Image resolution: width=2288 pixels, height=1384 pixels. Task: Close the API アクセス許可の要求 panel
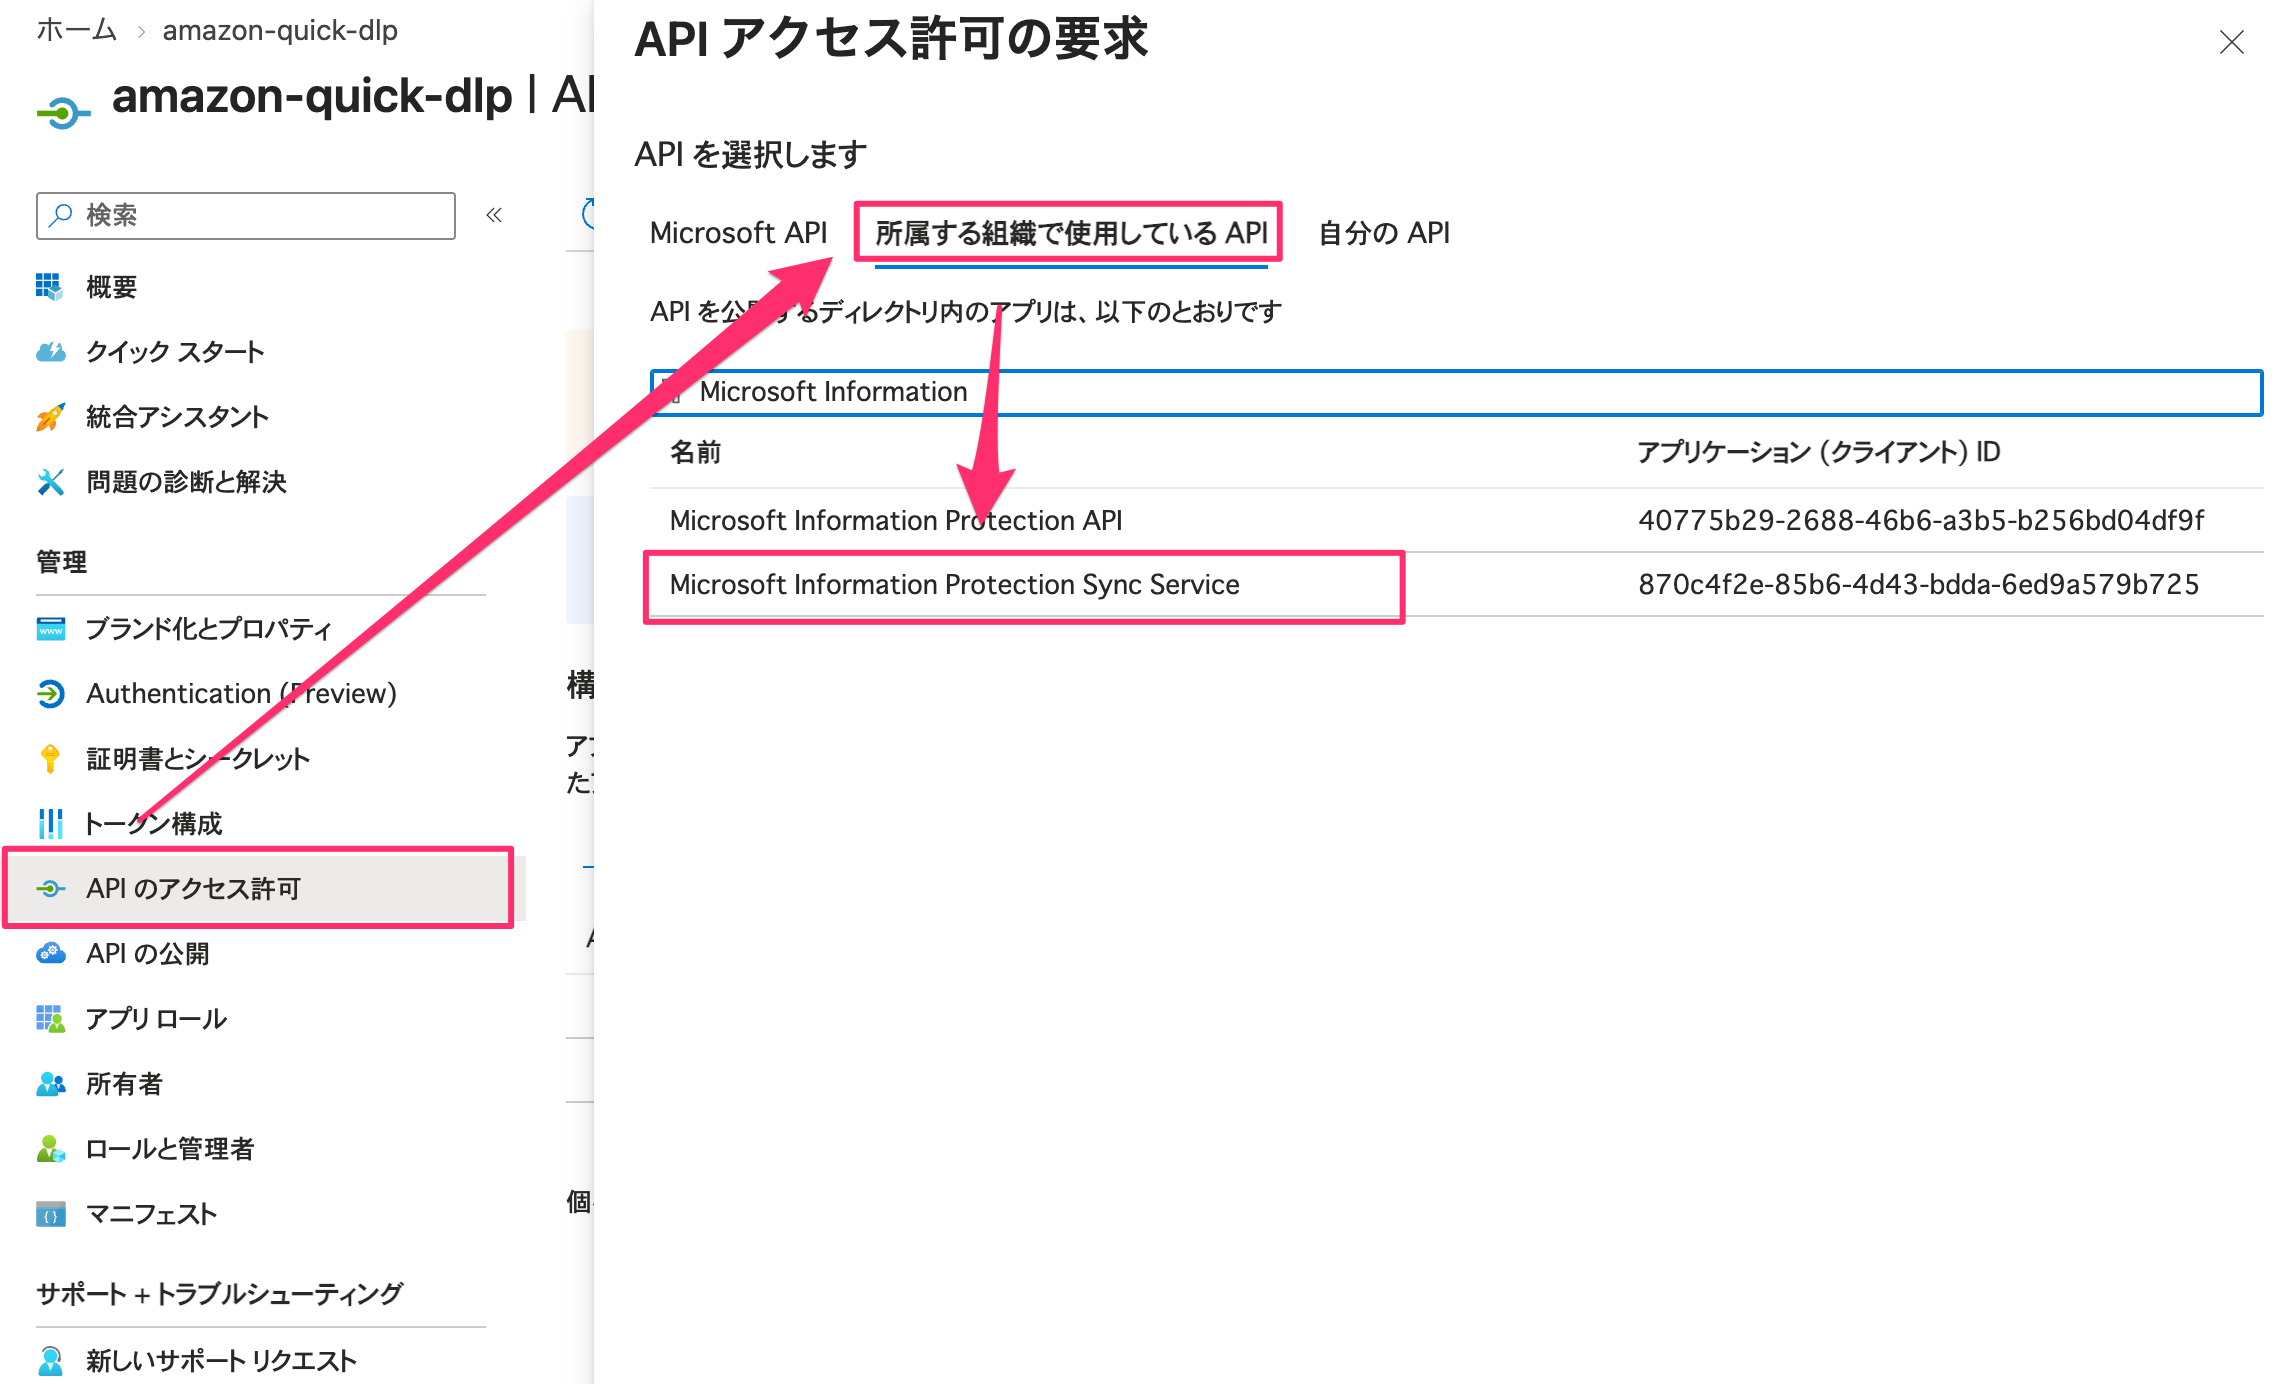(2232, 42)
